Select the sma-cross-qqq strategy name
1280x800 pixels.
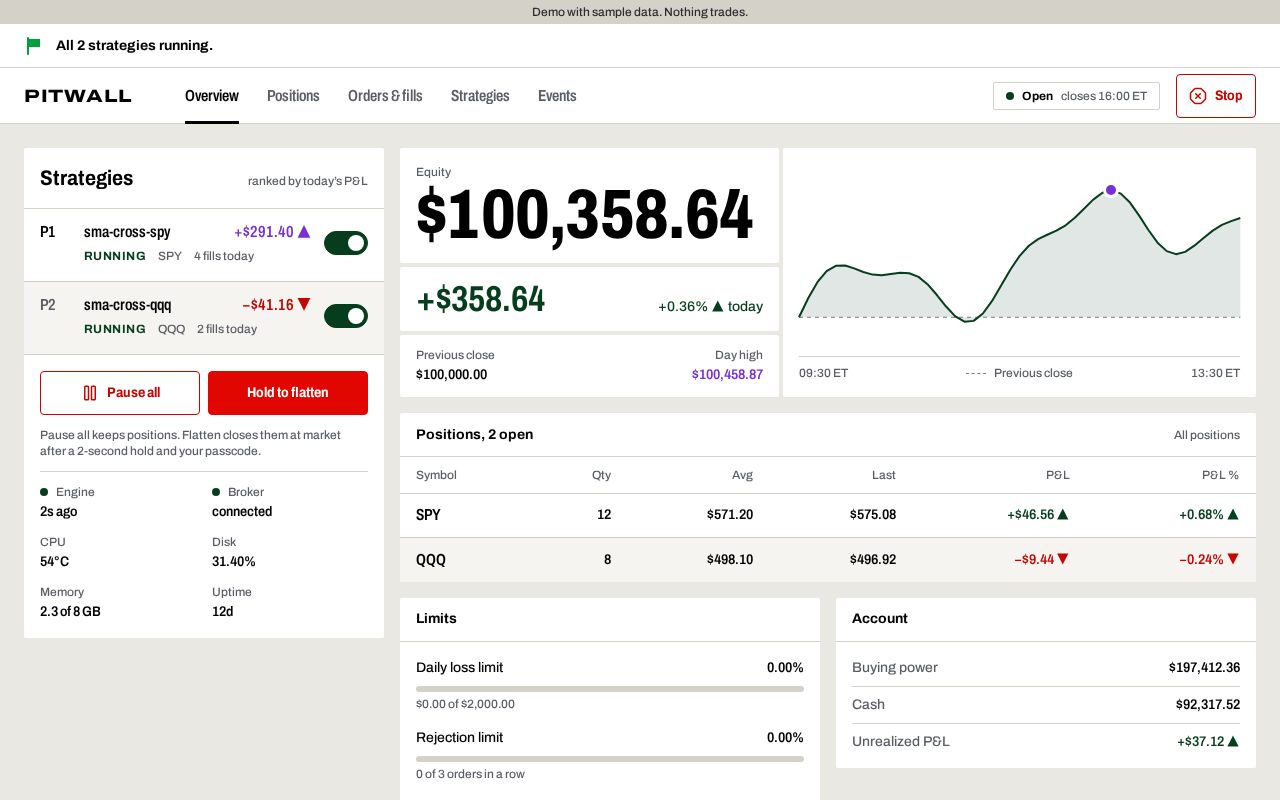pyautogui.click(x=128, y=305)
